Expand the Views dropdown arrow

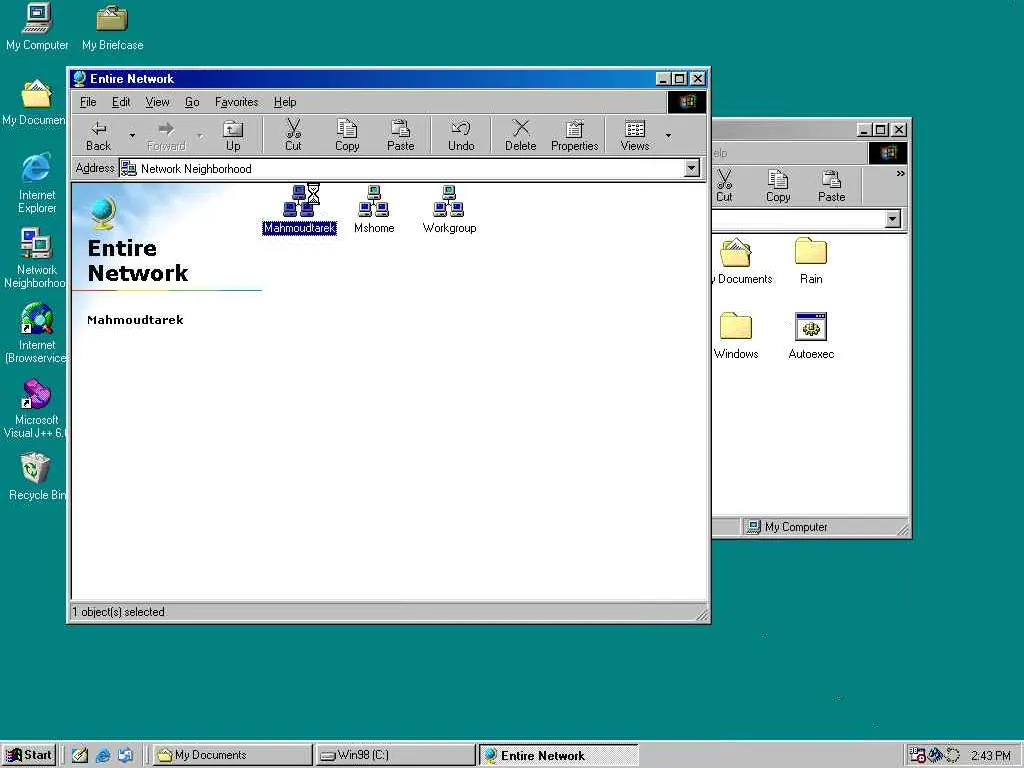click(x=668, y=136)
